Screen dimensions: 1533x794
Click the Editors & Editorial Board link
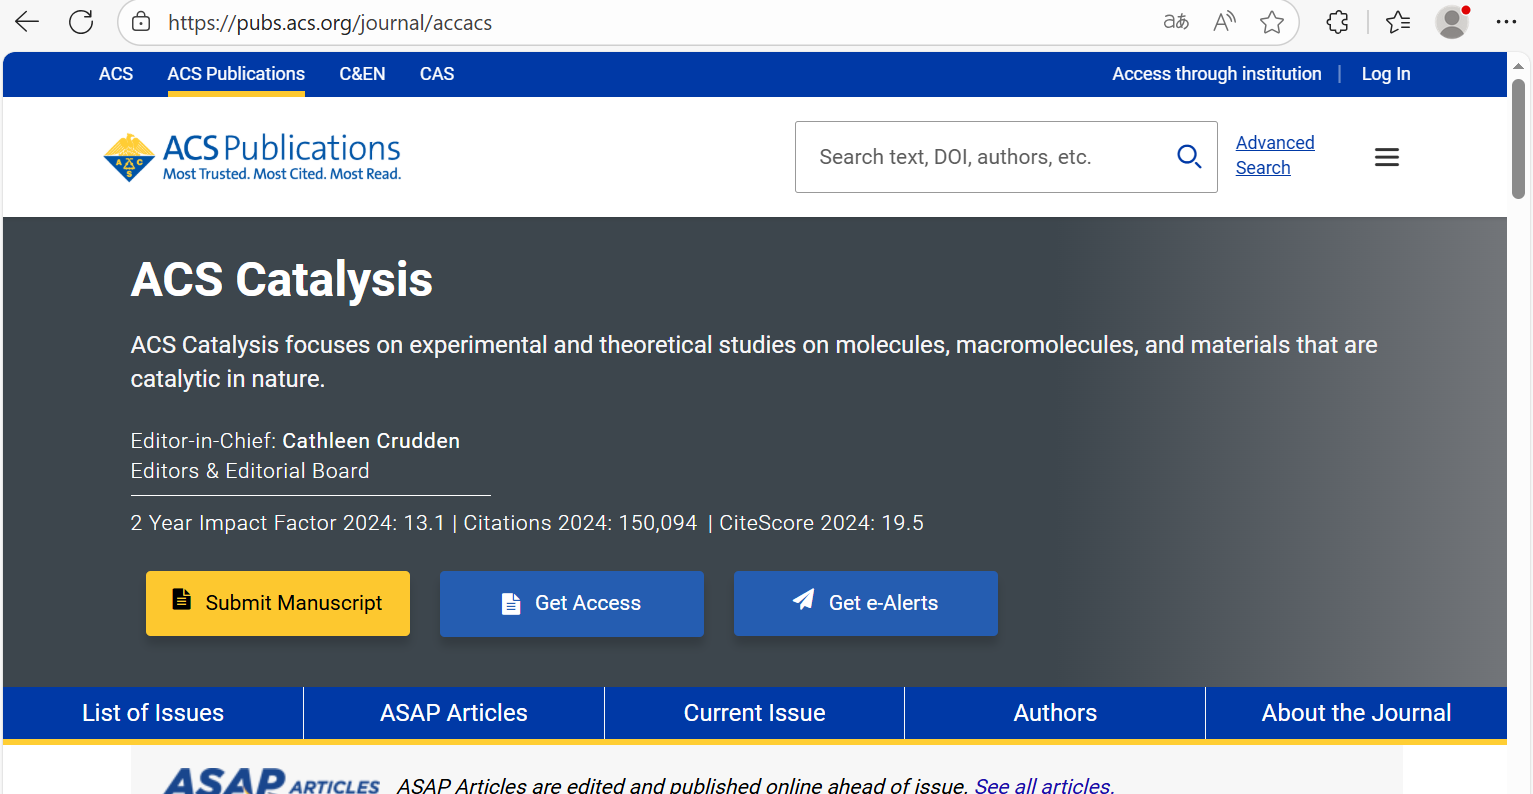[250, 471]
